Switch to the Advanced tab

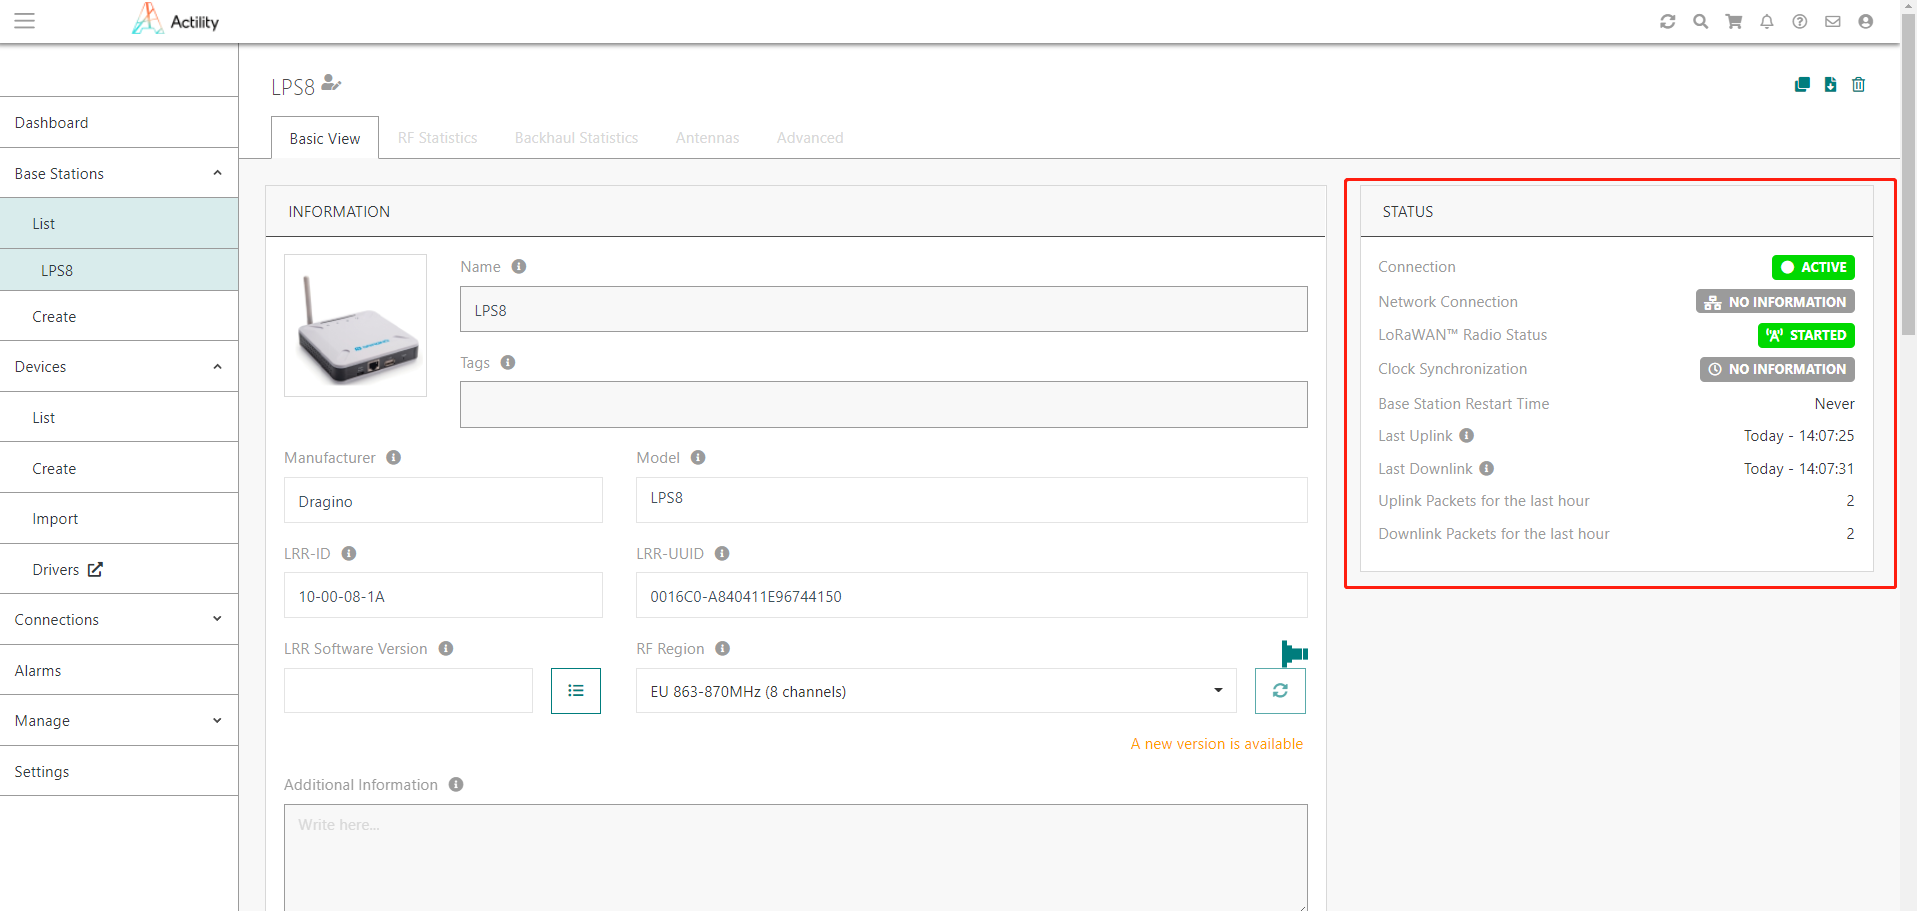pos(810,138)
